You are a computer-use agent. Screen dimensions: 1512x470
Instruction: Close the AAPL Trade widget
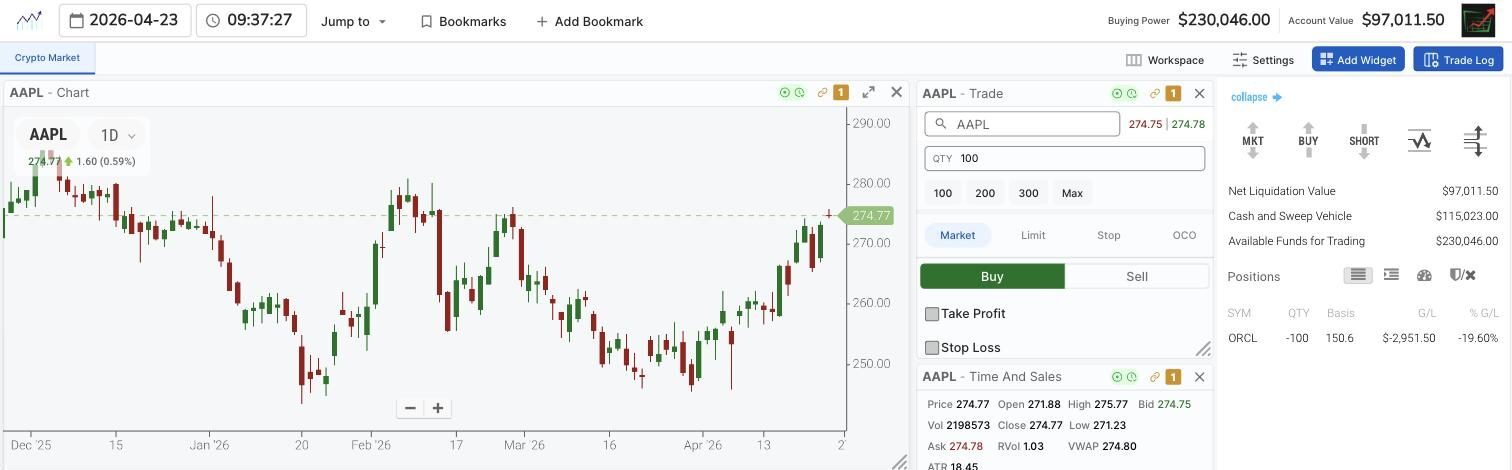click(x=1199, y=94)
